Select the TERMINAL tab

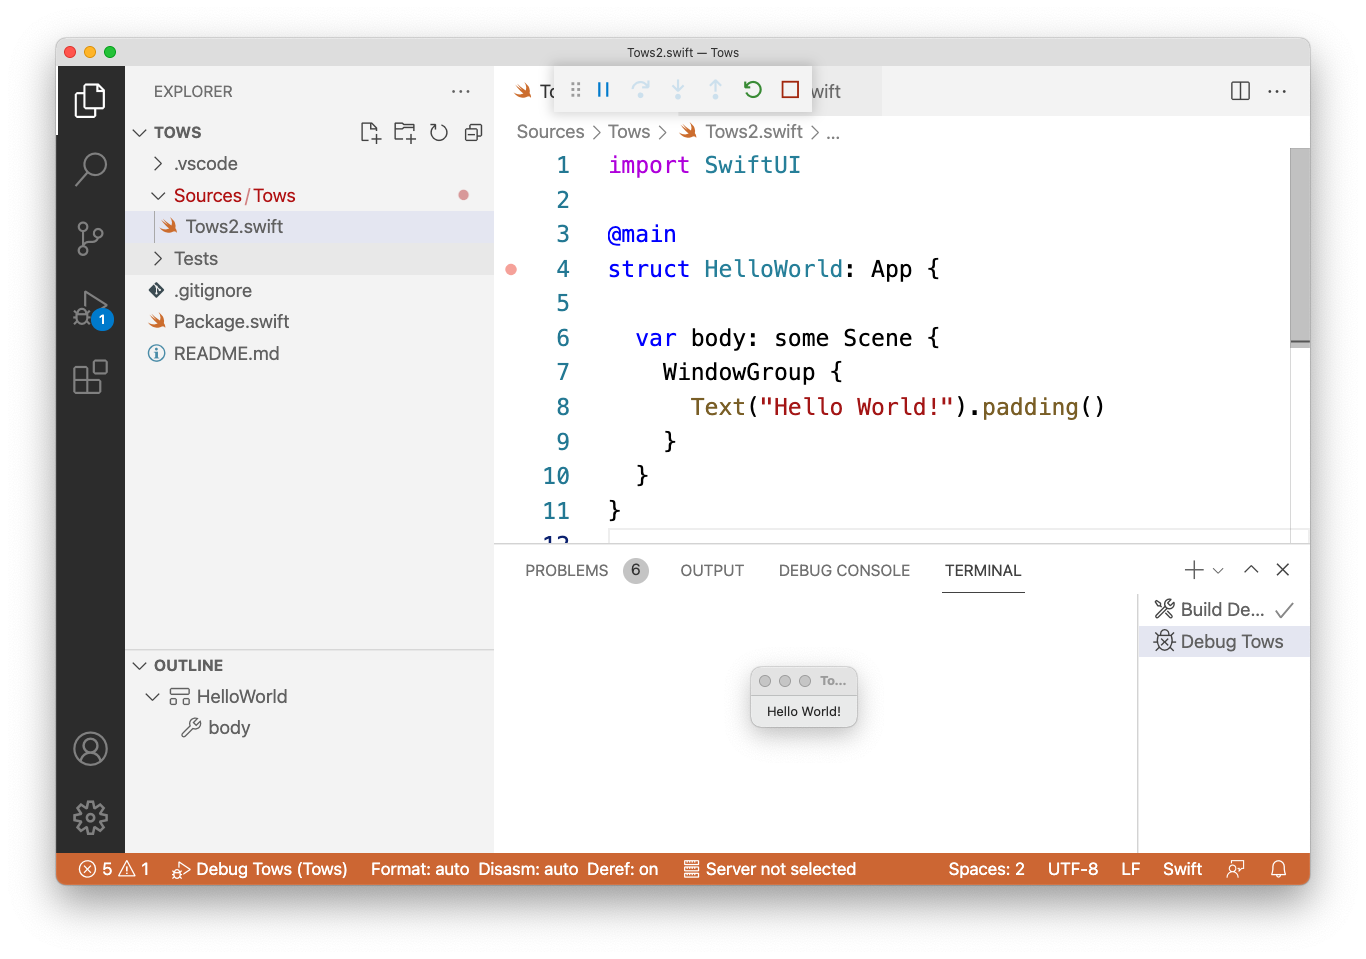(x=983, y=570)
